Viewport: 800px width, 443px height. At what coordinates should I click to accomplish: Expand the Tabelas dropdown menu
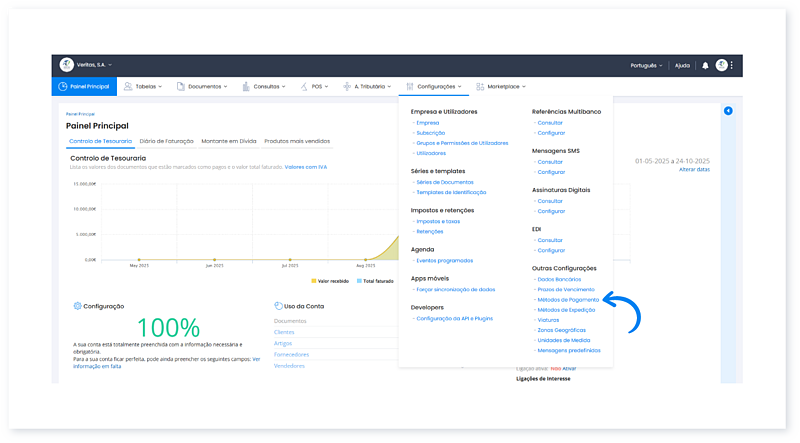(x=146, y=87)
